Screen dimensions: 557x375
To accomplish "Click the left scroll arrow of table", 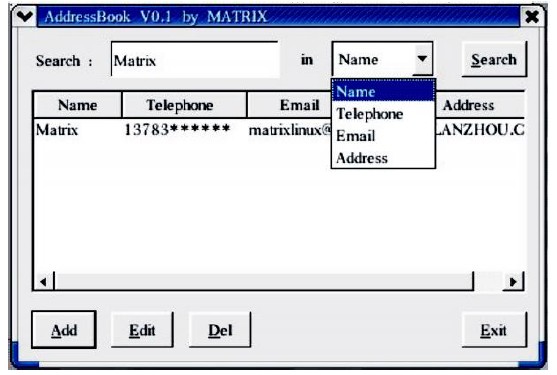I will (x=43, y=282).
